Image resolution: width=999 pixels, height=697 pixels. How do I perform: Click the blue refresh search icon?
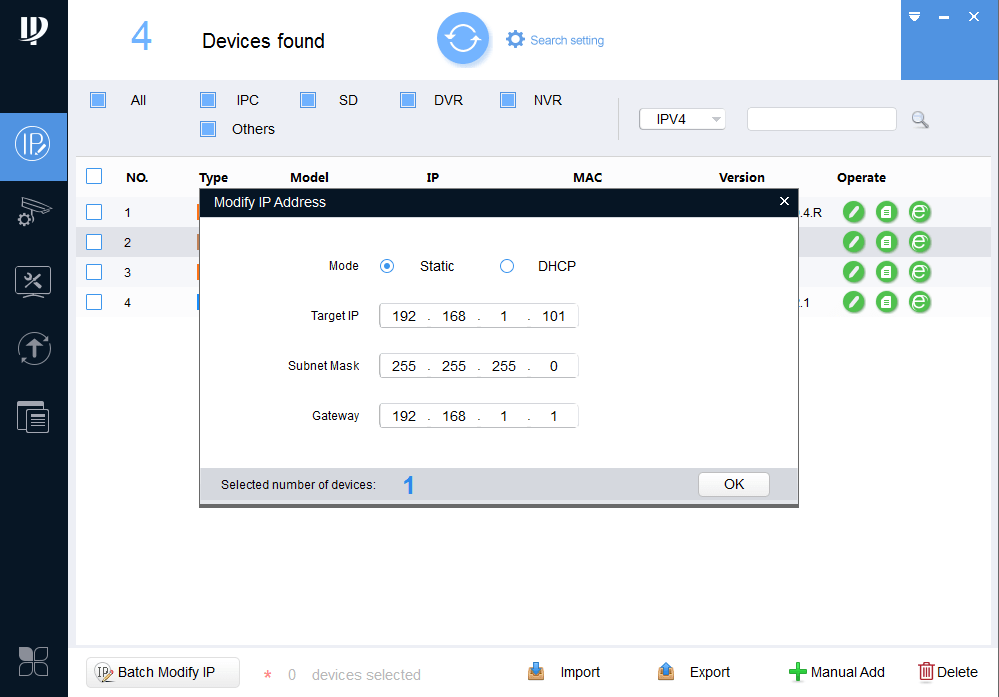click(462, 39)
